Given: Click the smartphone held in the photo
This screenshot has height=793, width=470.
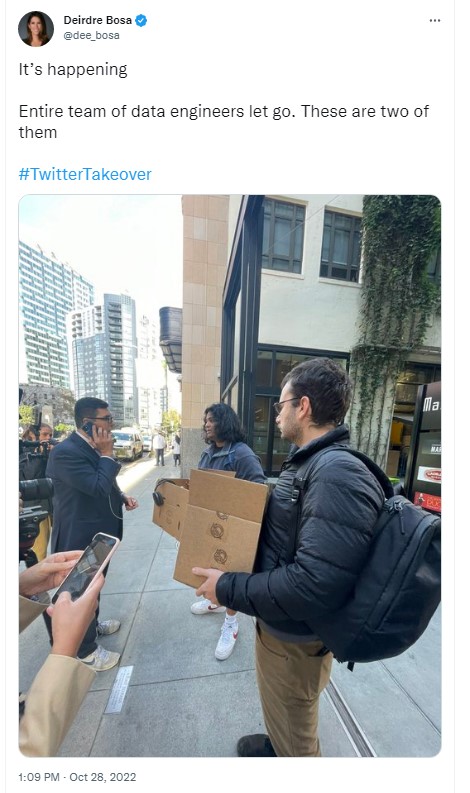Looking at the screenshot, I should [x=86, y=567].
